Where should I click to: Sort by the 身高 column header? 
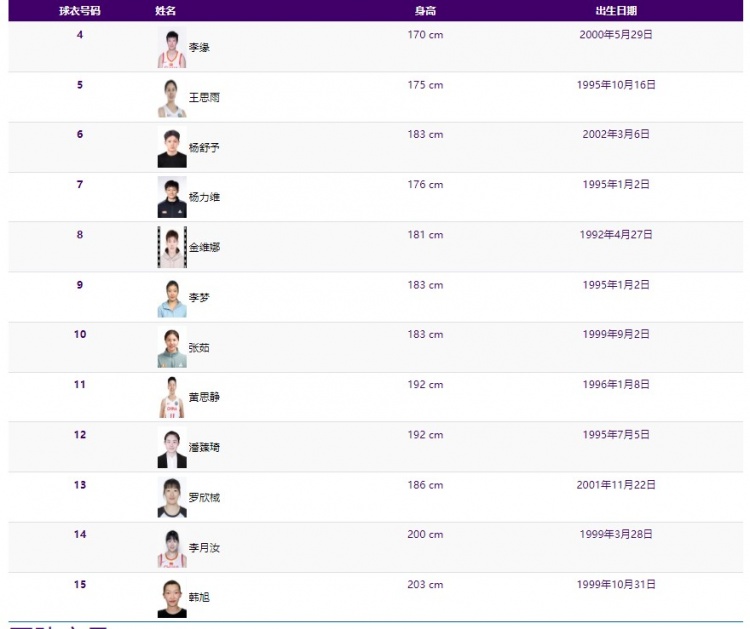click(x=425, y=11)
